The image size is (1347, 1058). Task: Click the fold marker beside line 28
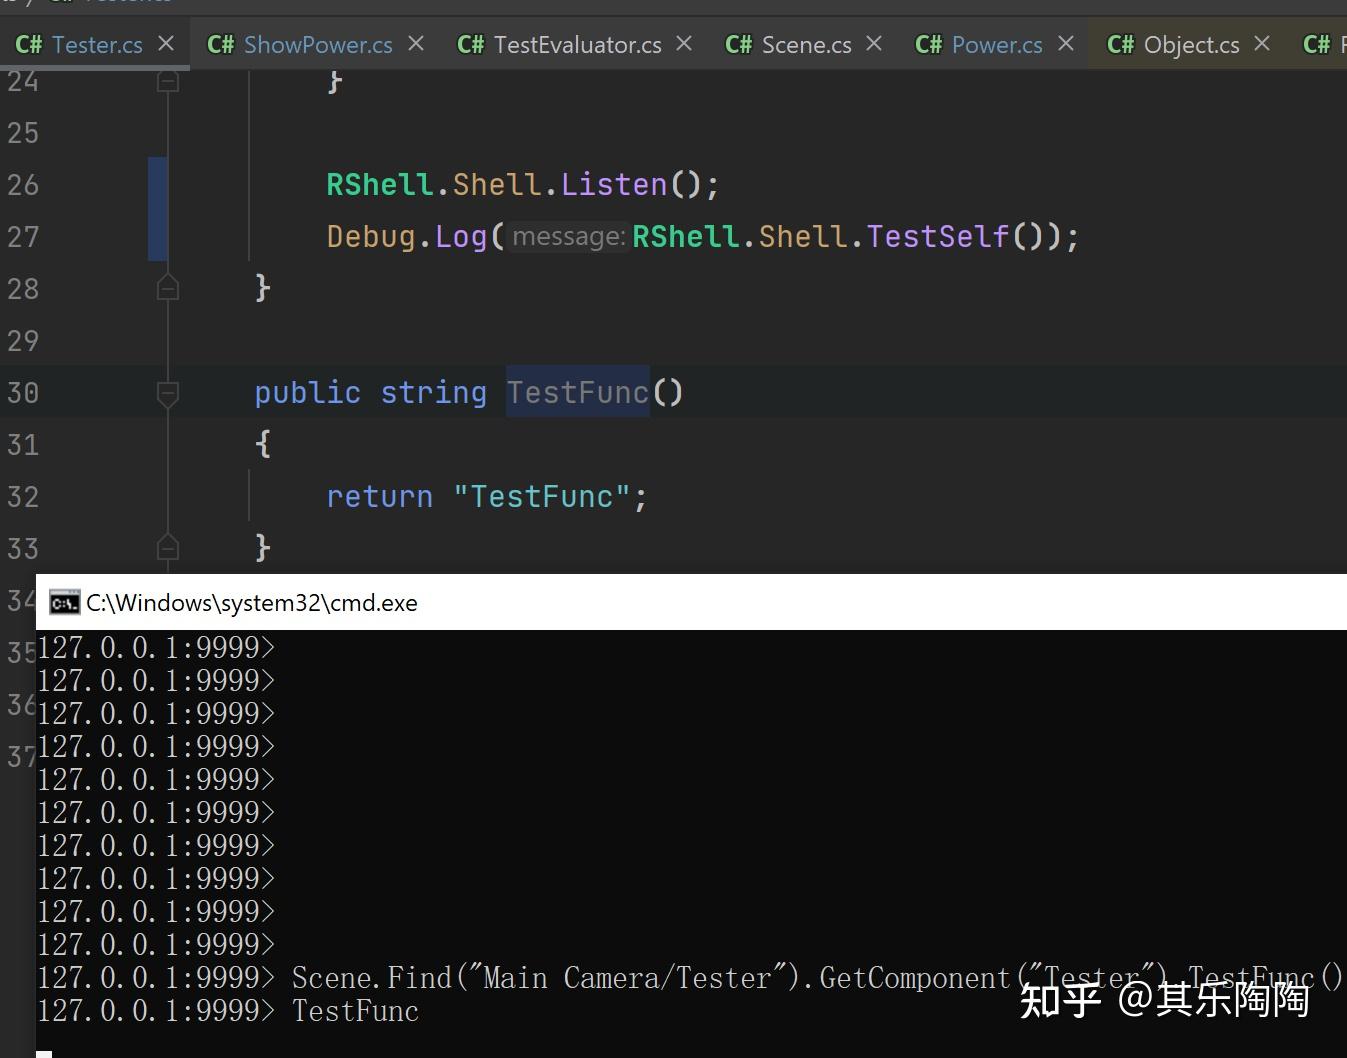tap(167, 287)
